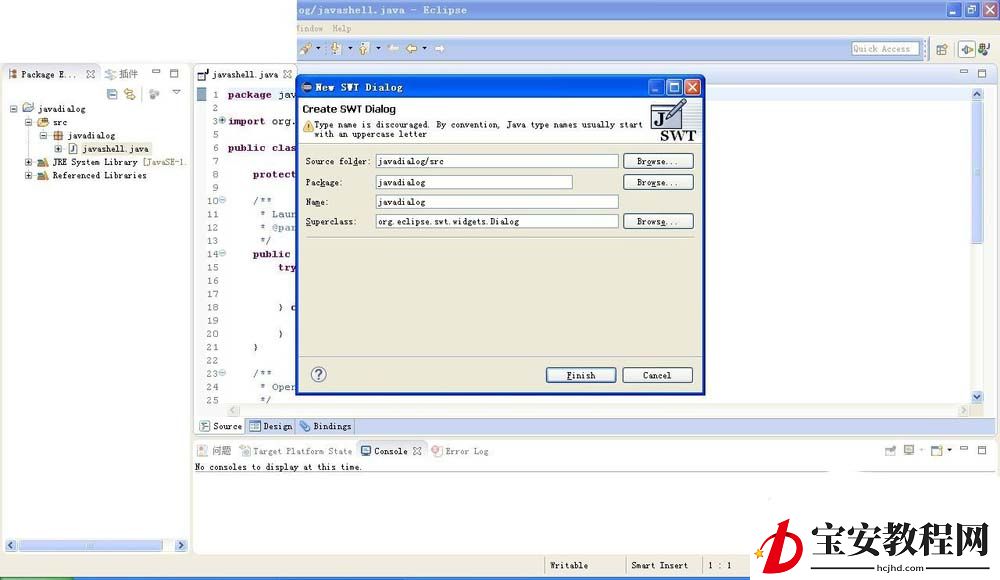The width and height of the screenshot is (1000, 580).
Task: Close the Package Explorer view
Action: [x=91, y=74]
